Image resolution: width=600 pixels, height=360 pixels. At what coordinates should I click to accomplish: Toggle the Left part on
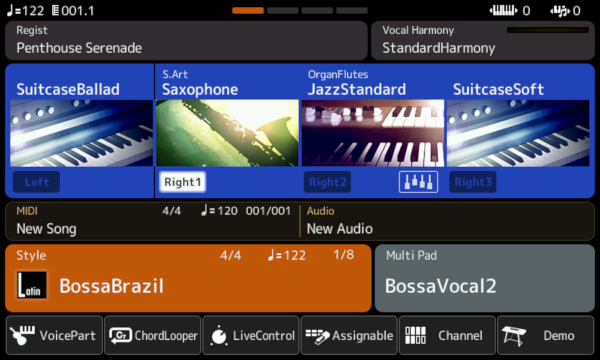point(36,182)
